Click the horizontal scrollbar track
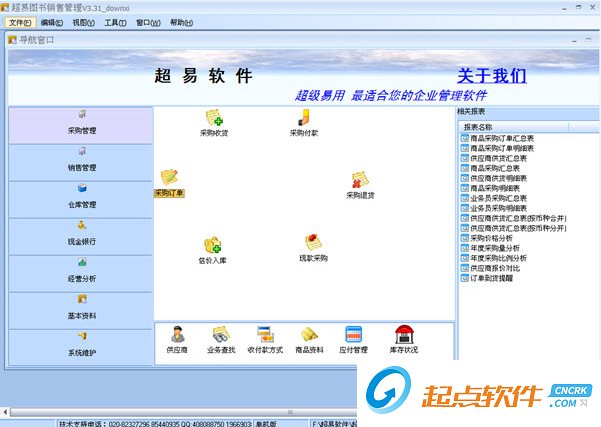This screenshot has width=601, height=427. (x=183, y=412)
